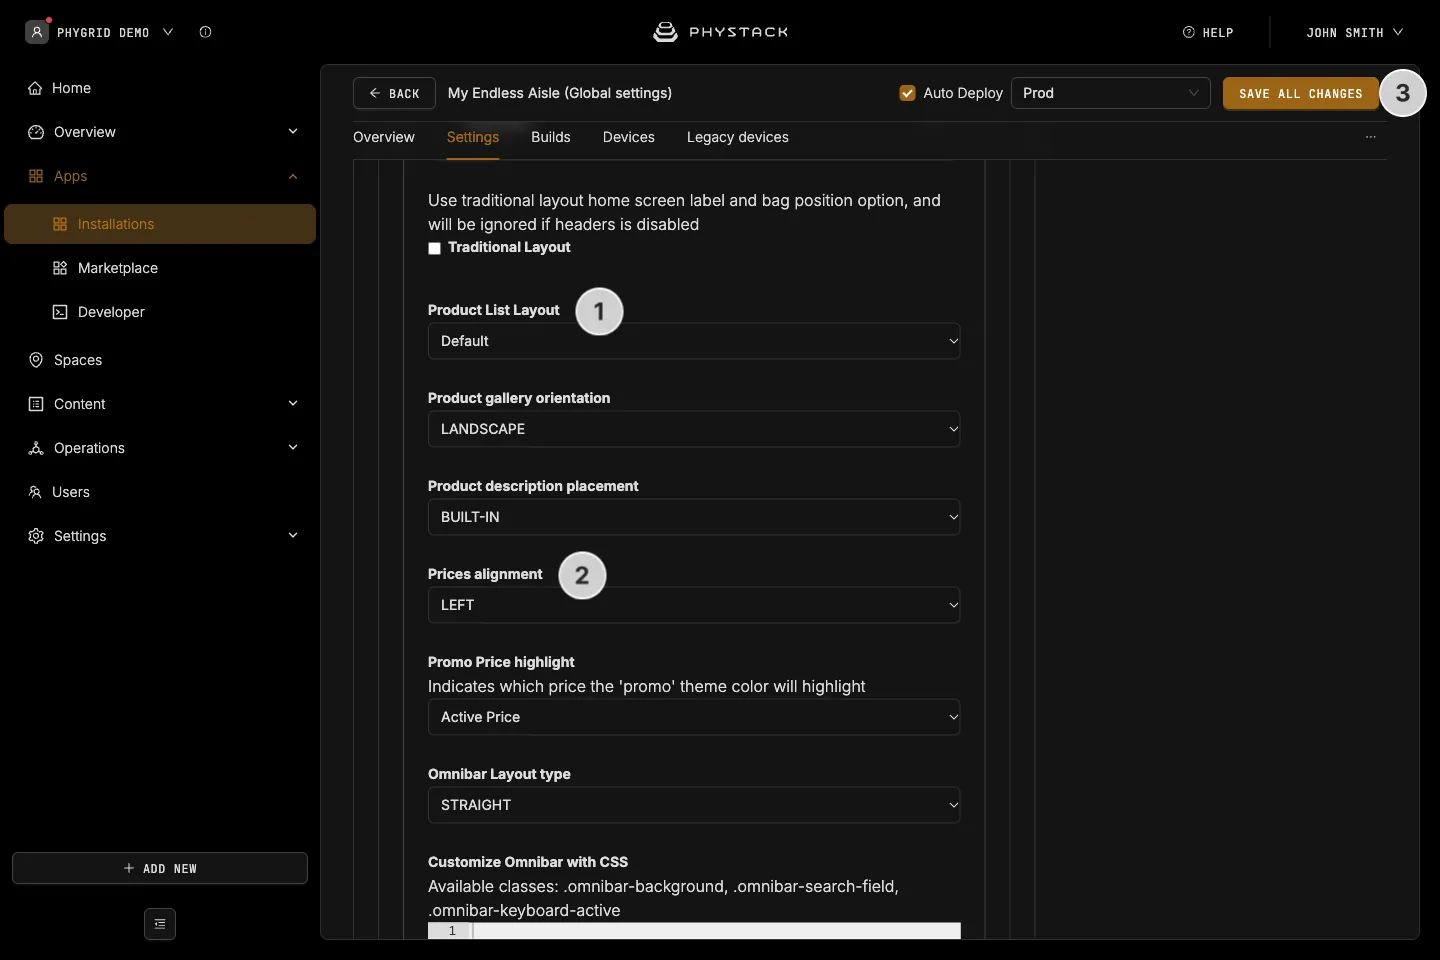Expand the Settings sidebar section chevron

(x=293, y=536)
